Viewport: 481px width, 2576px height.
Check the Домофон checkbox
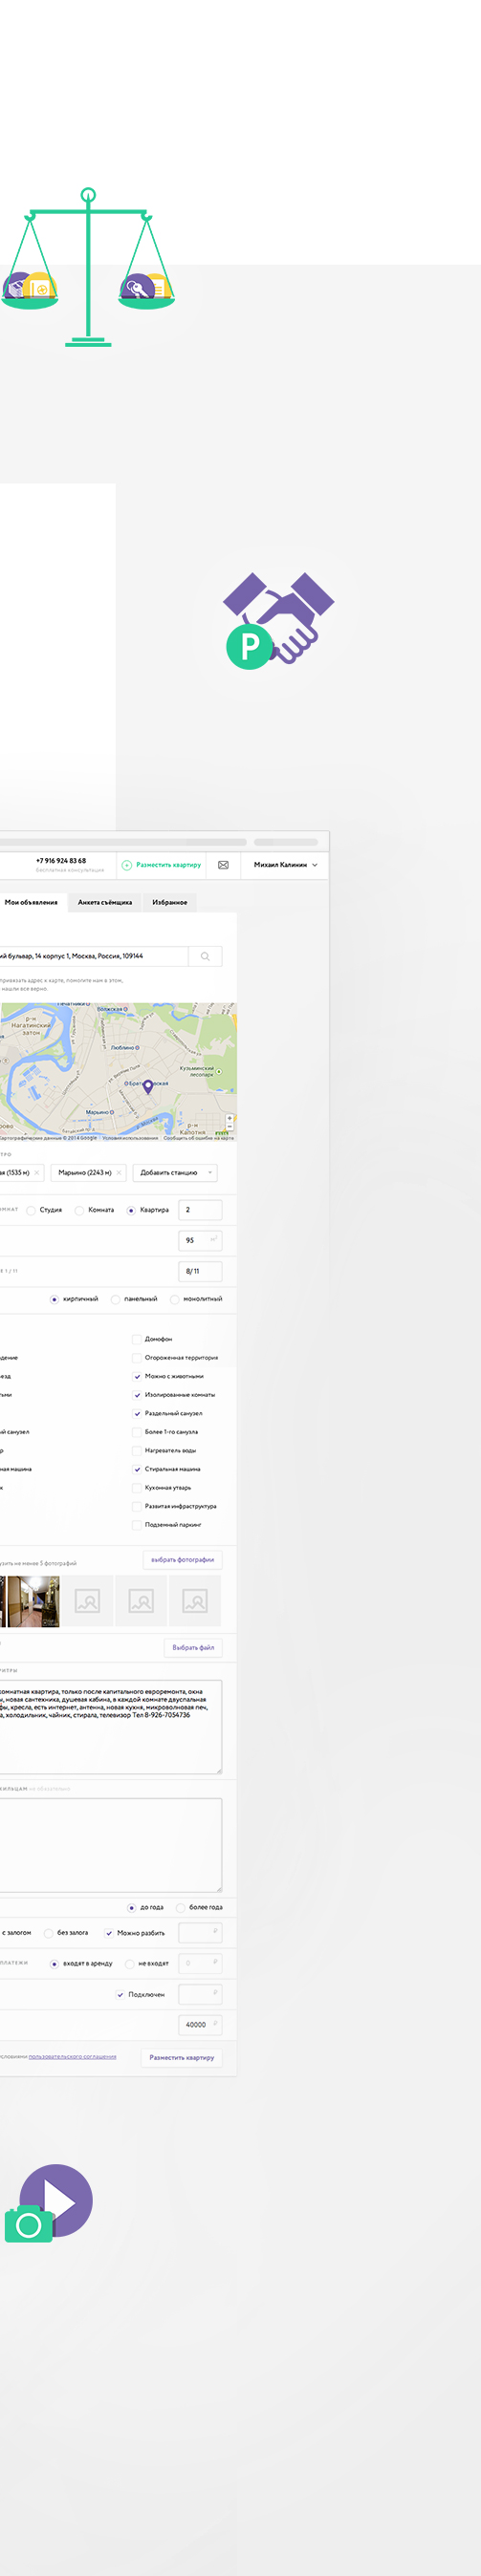pyautogui.click(x=137, y=1339)
